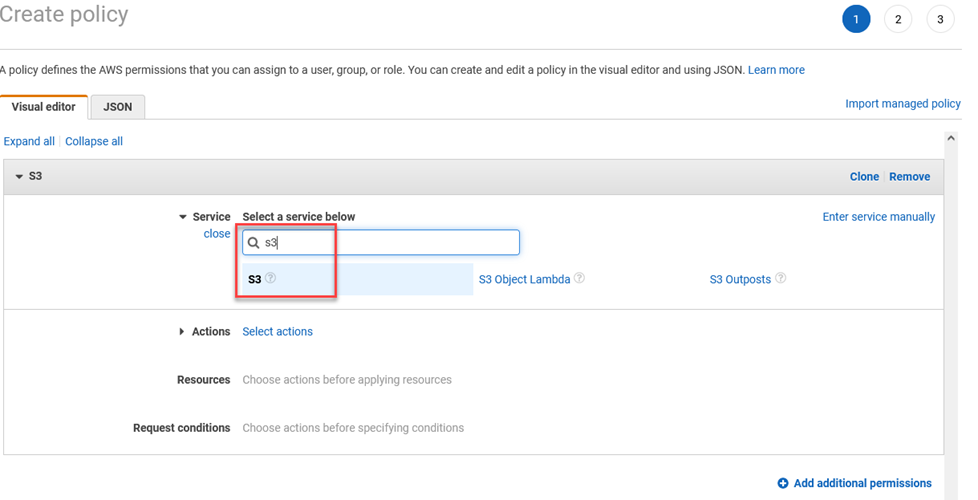Click the scrollbar up arrow
The width and height of the screenshot is (978, 500).
click(951, 138)
